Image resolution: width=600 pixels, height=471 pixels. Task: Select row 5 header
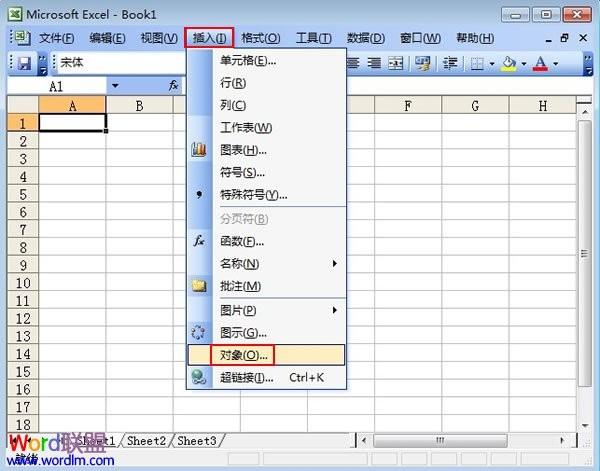[23, 194]
